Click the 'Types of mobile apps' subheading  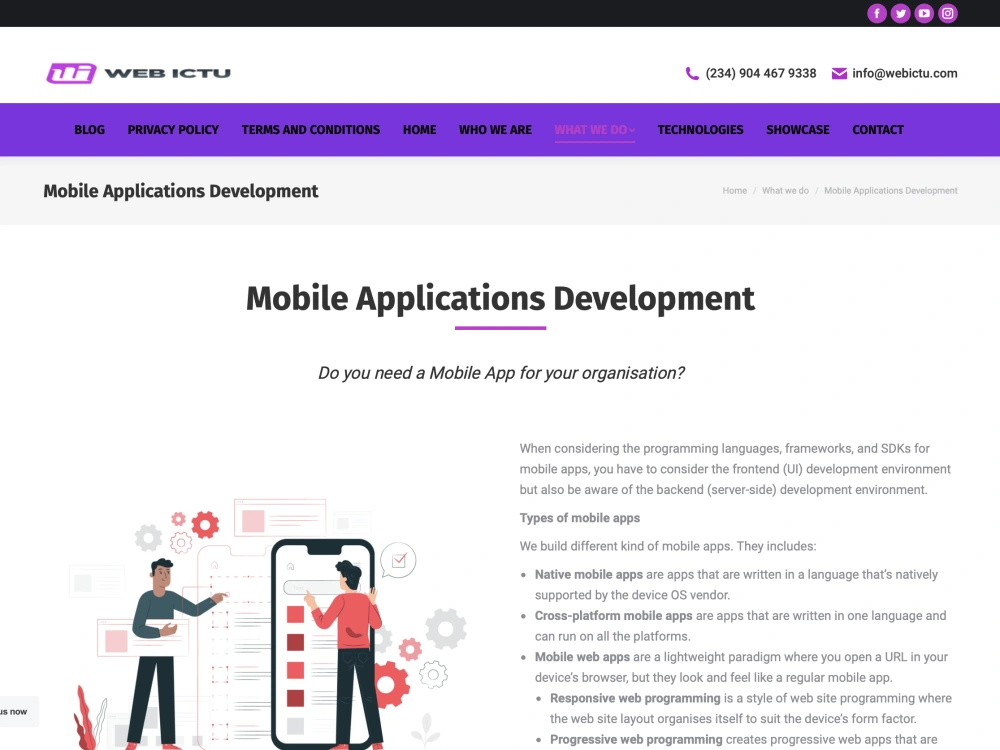(580, 518)
